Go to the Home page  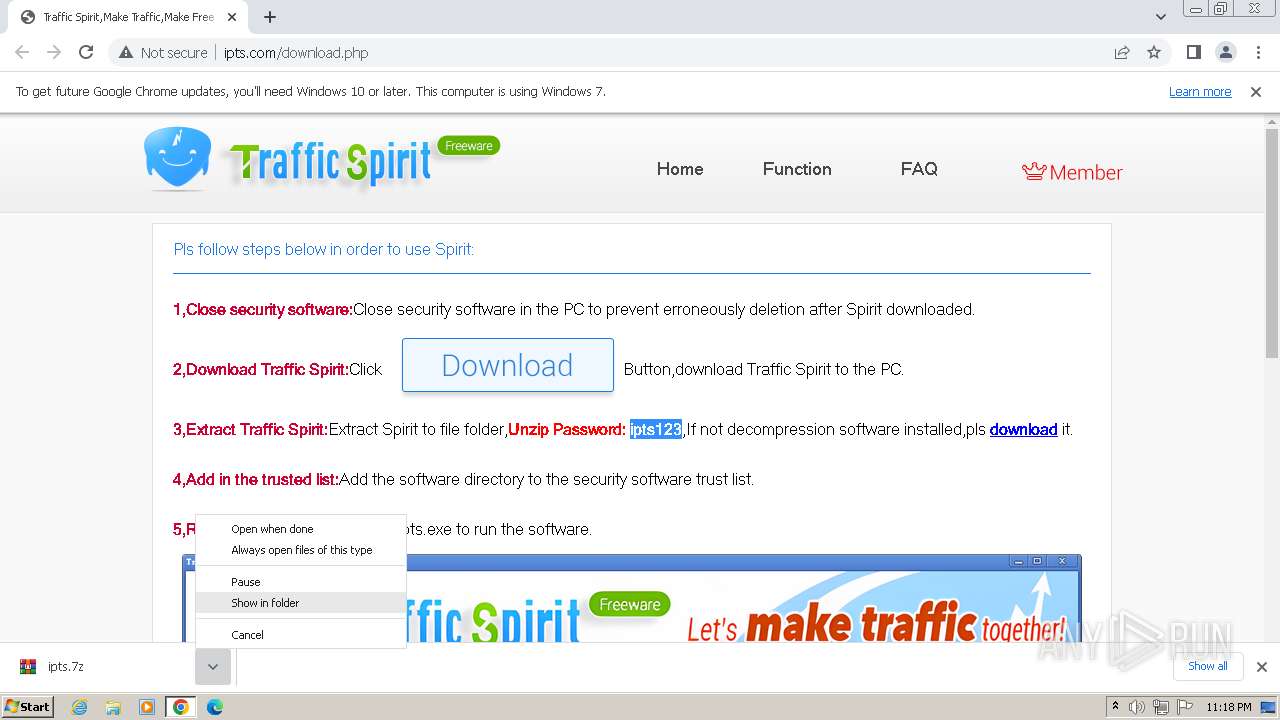point(680,169)
